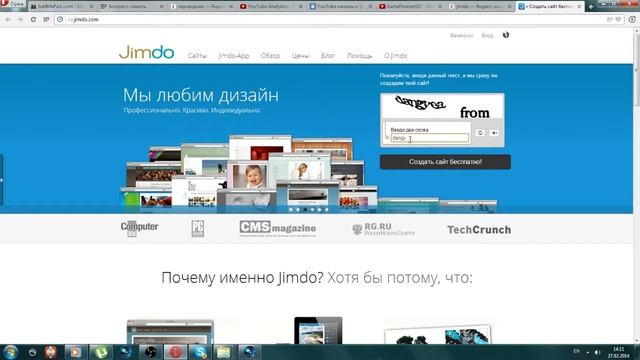Switch to the AdsMeFast tab
640x360 pixels.
click(61, 7)
